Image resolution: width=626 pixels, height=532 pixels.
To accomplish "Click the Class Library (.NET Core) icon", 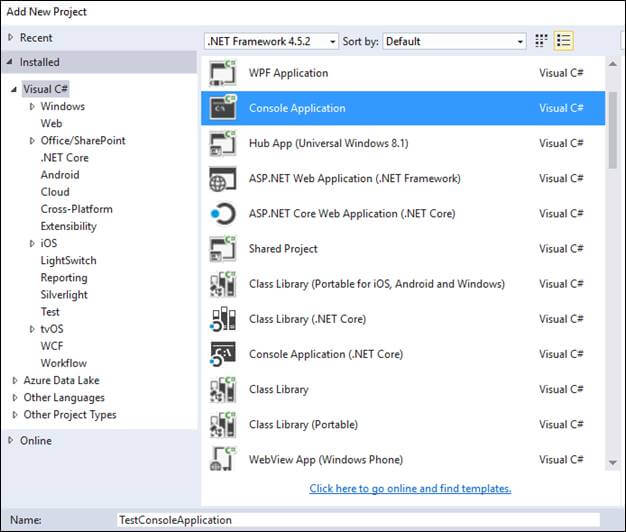I will tap(222, 319).
